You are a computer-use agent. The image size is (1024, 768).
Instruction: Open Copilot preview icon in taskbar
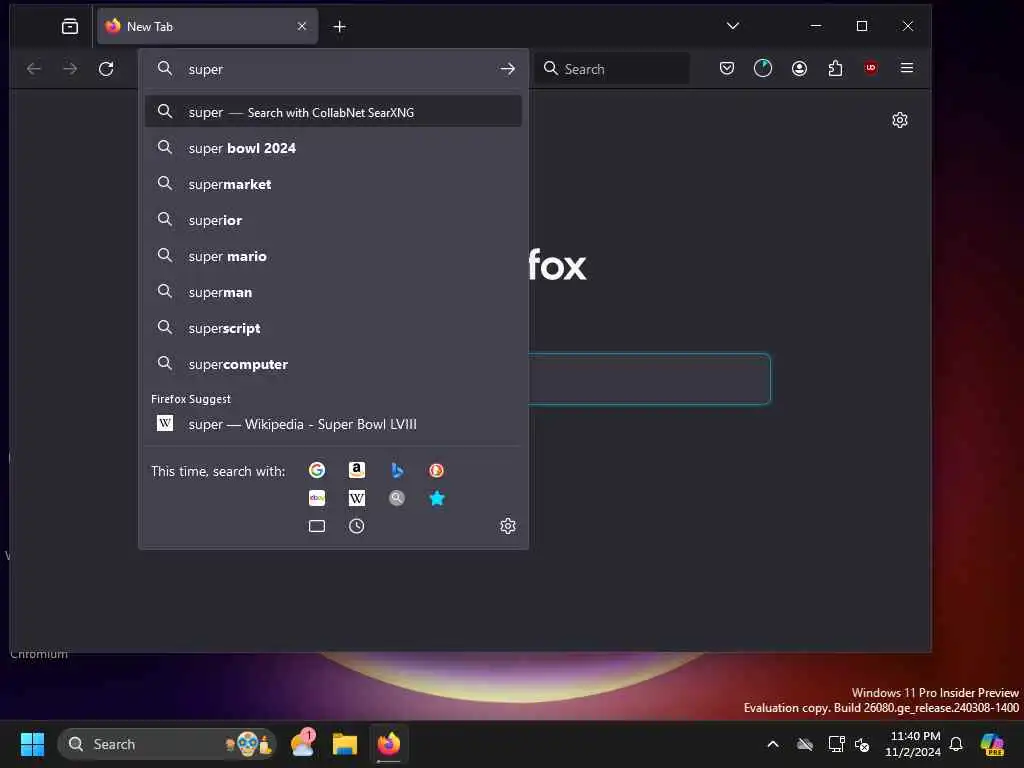click(992, 744)
